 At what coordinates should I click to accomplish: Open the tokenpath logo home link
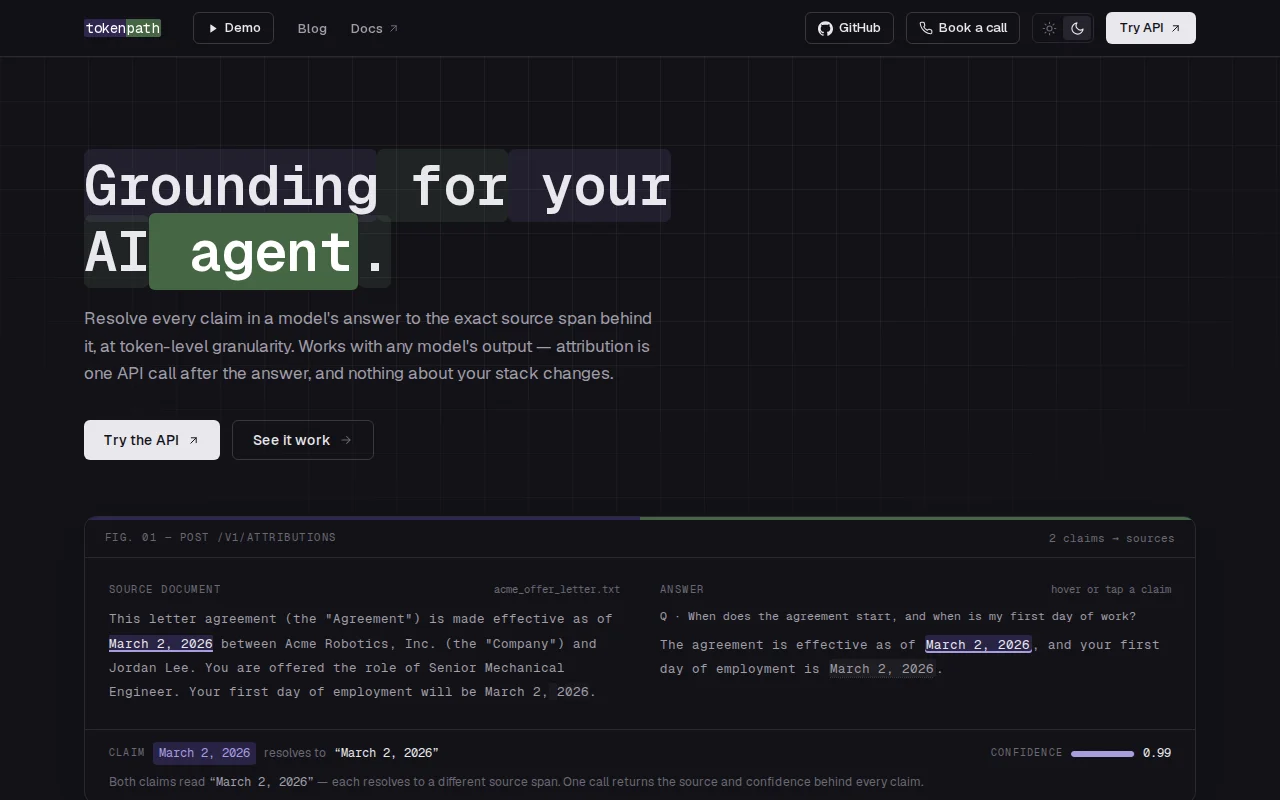point(122,28)
